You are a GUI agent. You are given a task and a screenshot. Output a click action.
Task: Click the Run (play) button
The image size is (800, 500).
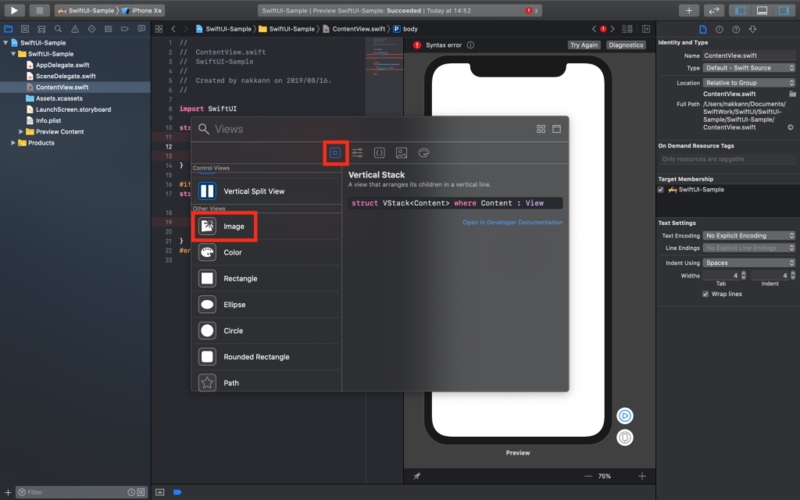[x=14, y=10]
